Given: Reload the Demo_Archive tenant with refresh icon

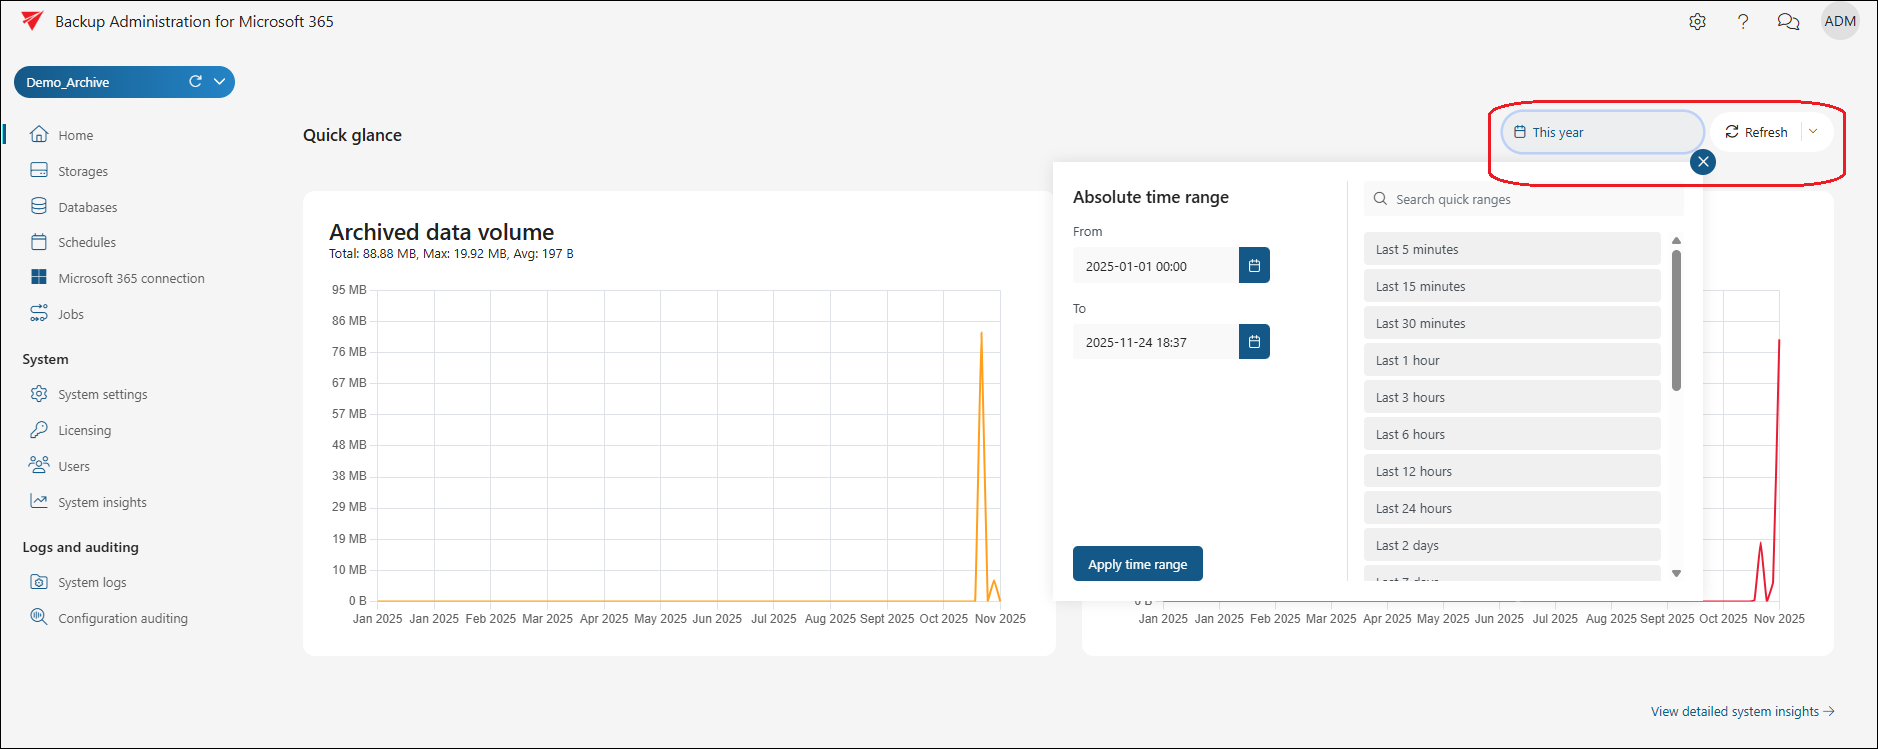Looking at the screenshot, I should pos(195,82).
